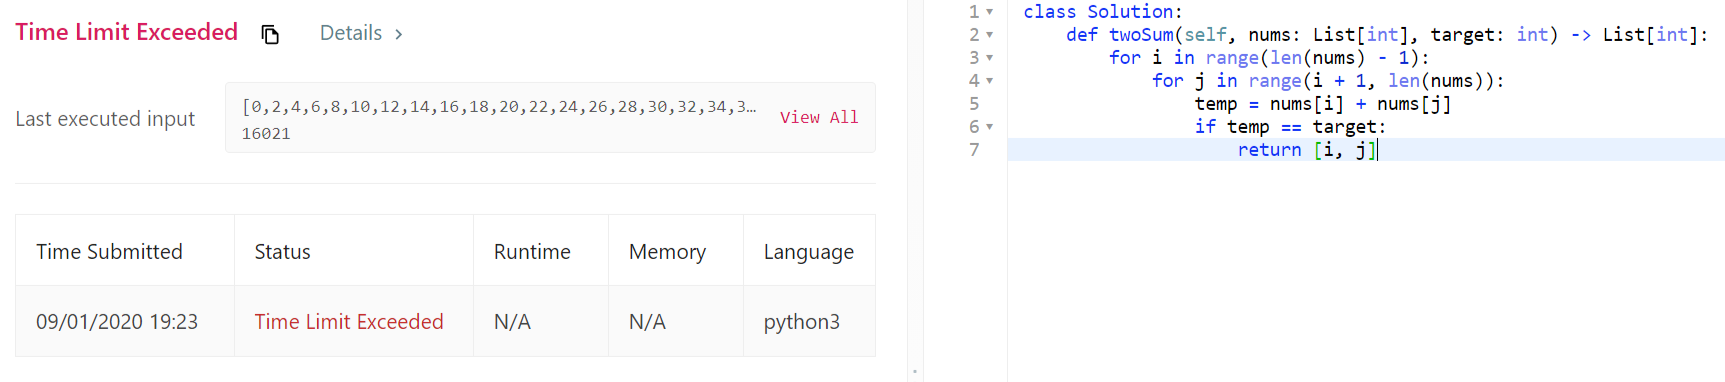Screen dimensions: 1725x382
Task: Click the Runtime N/A cell
Action: point(512,322)
